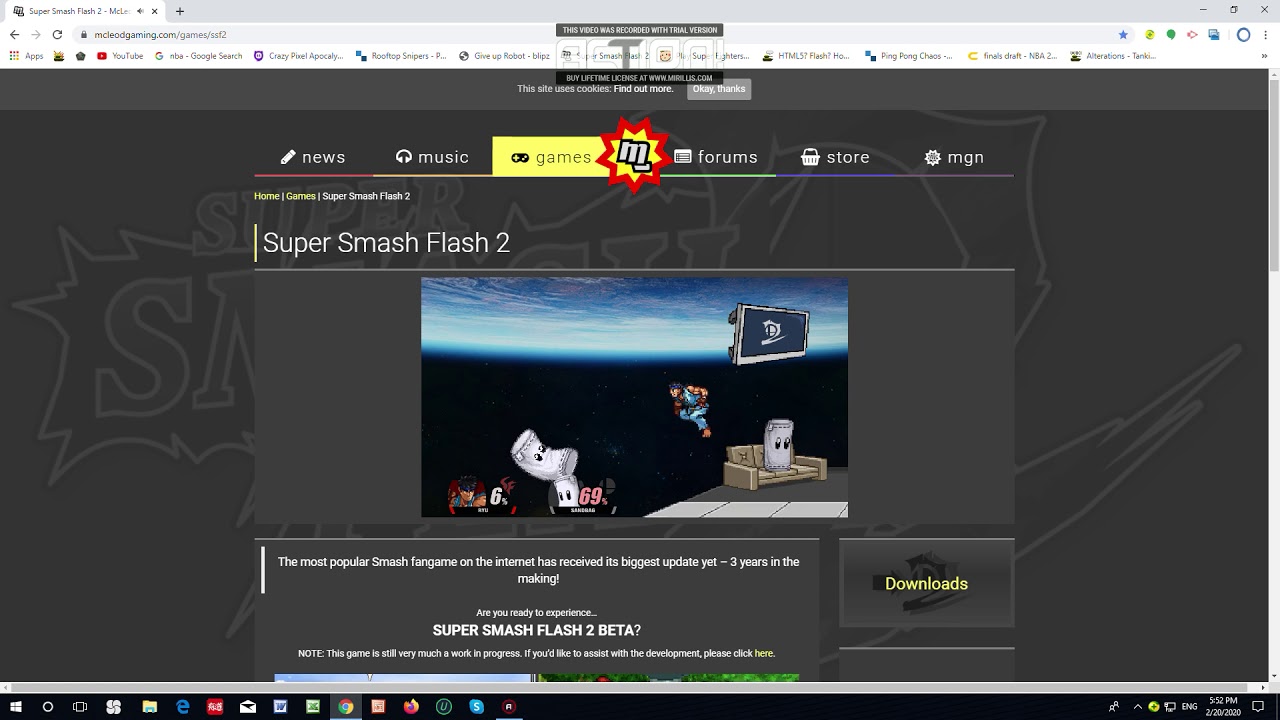
Task: Open the ENG language indicator
Action: pos(1189,707)
